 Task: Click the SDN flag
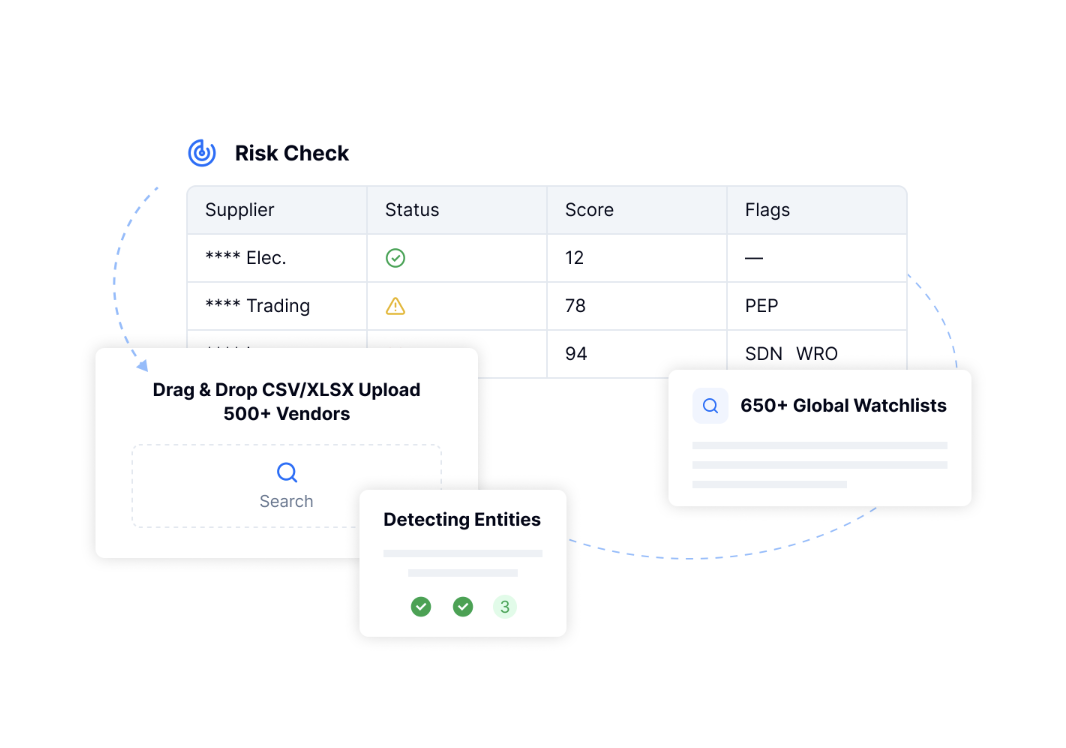tap(764, 354)
